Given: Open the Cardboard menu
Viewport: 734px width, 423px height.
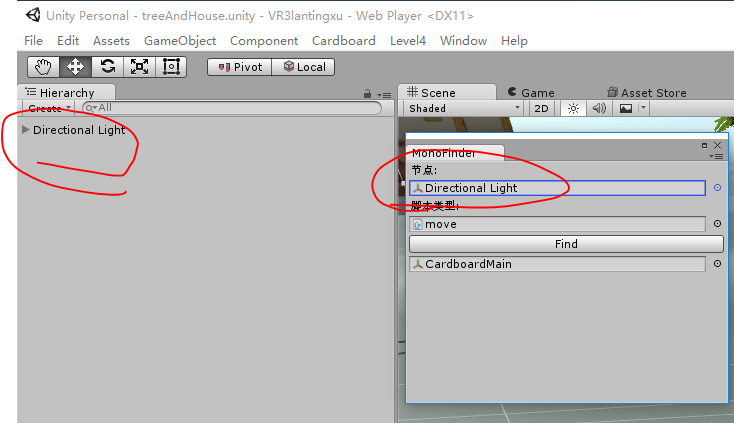Looking at the screenshot, I should pyautogui.click(x=344, y=41).
